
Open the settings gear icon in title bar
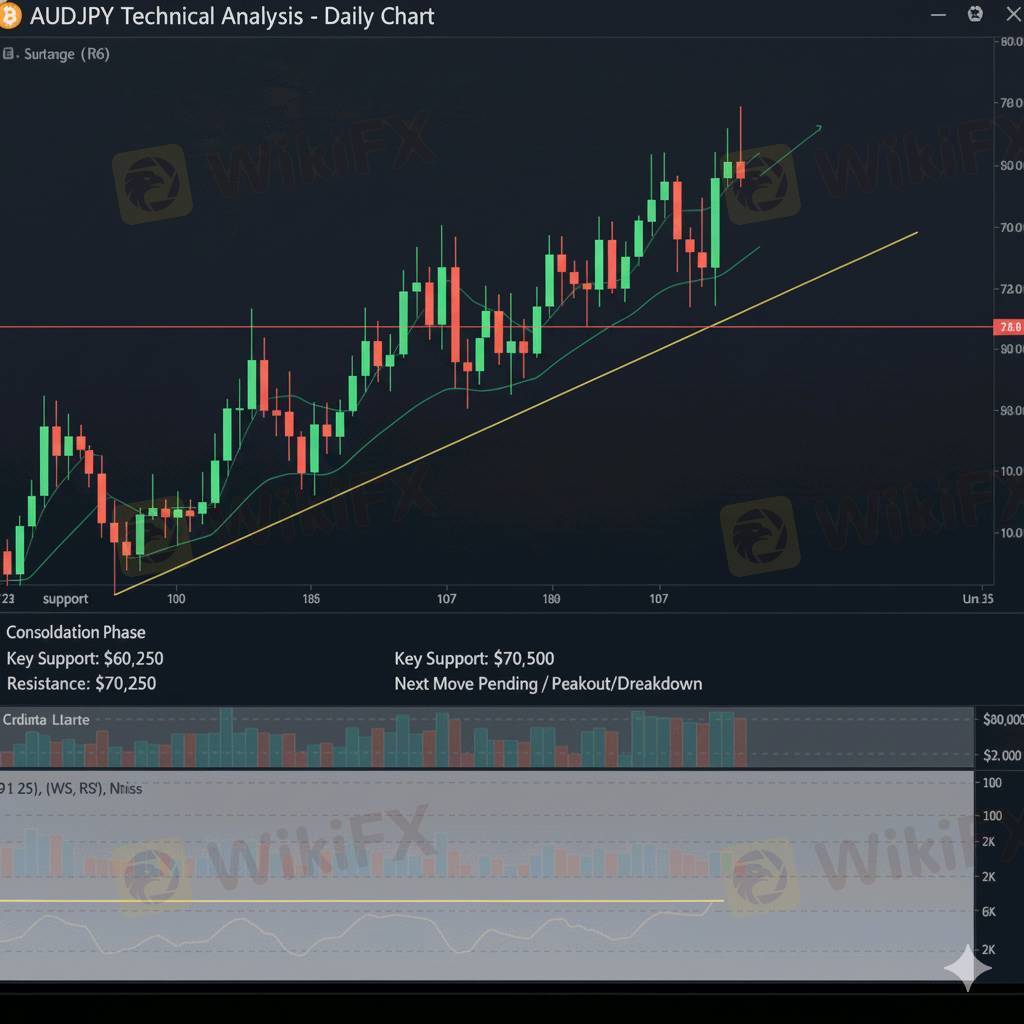(x=974, y=14)
